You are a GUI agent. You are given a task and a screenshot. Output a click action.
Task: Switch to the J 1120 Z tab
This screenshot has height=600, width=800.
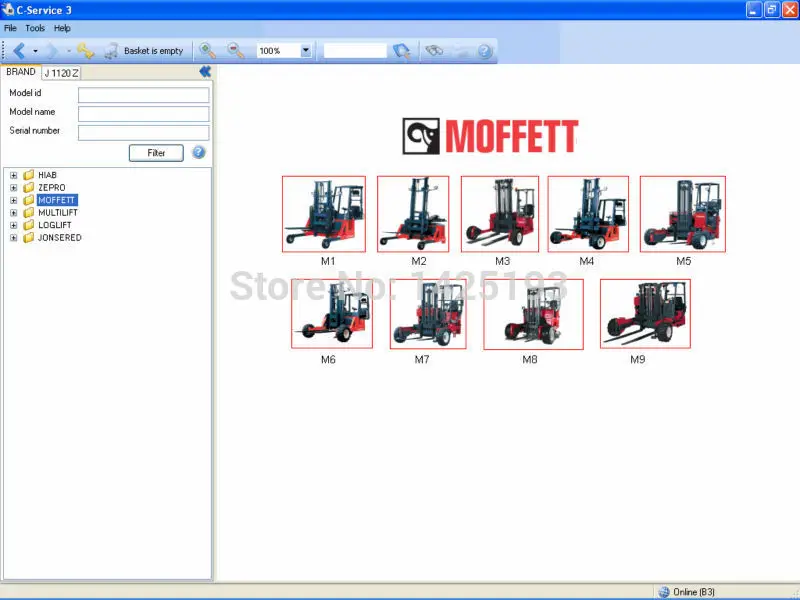coord(61,72)
